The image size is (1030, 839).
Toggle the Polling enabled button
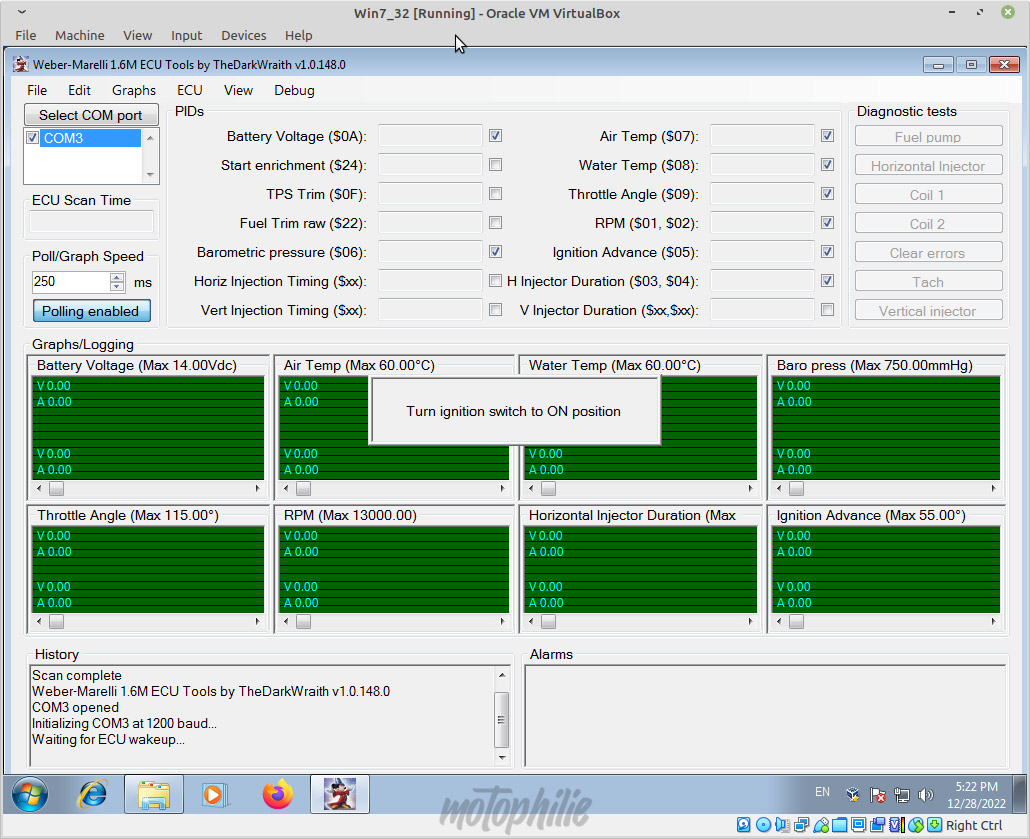(91, 311)
